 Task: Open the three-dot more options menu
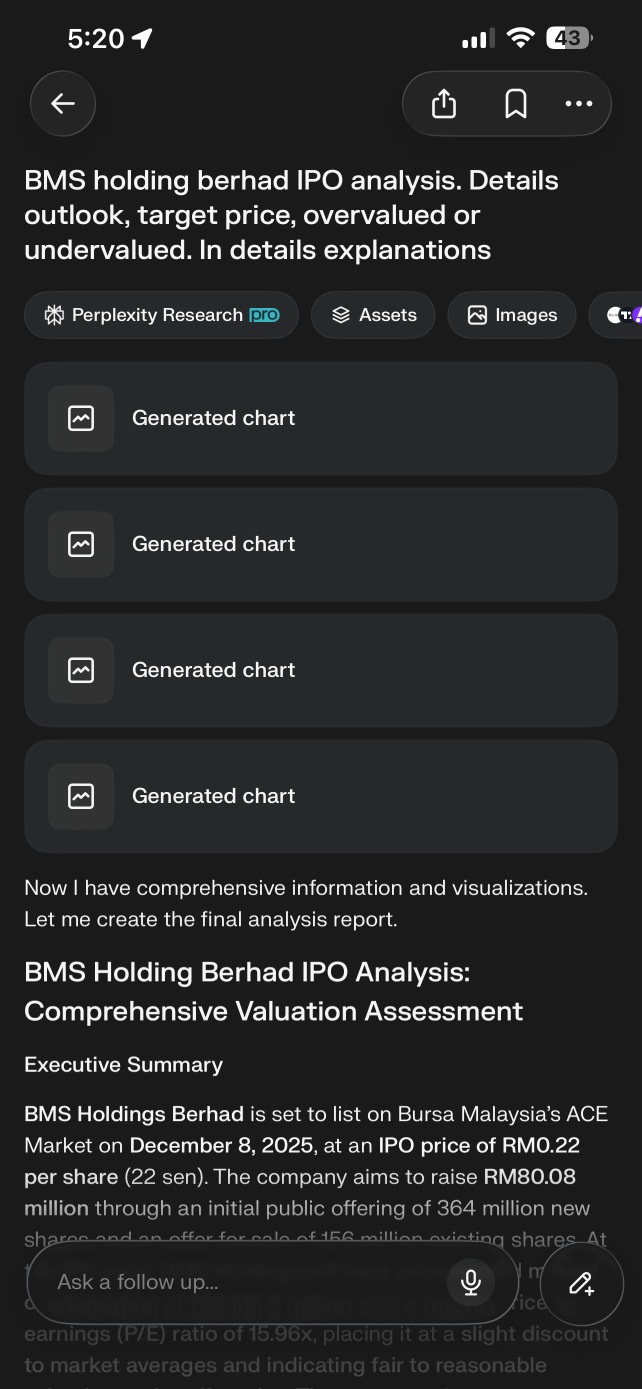tap(578, 103)
